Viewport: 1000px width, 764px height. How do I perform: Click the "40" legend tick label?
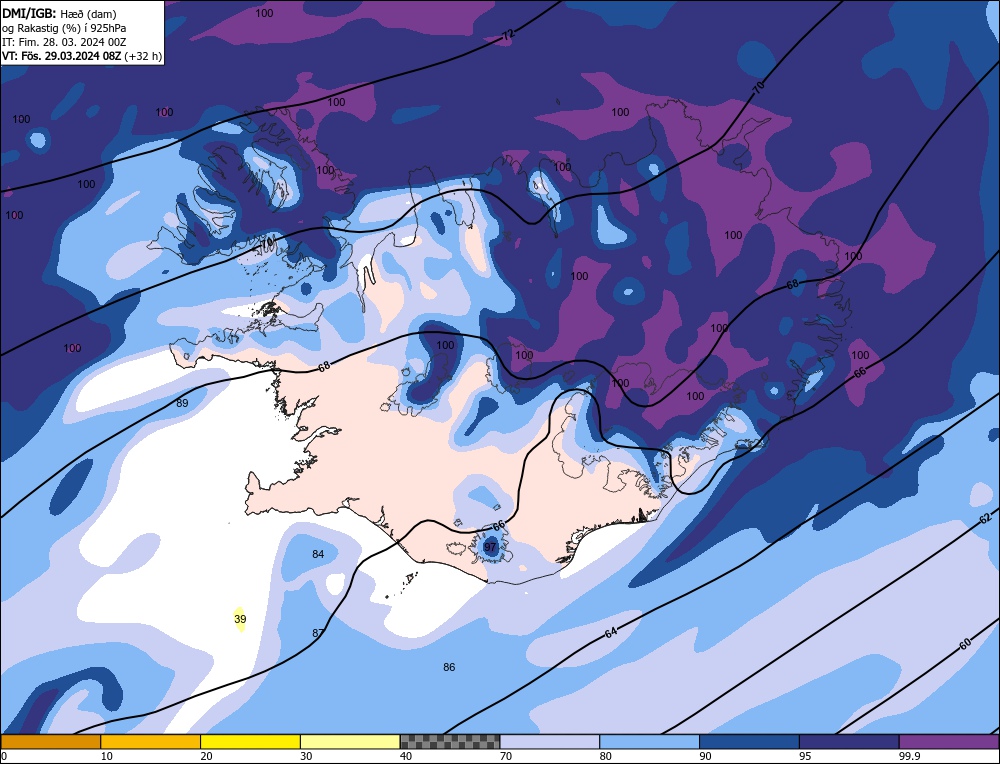[x=406, y=756]
